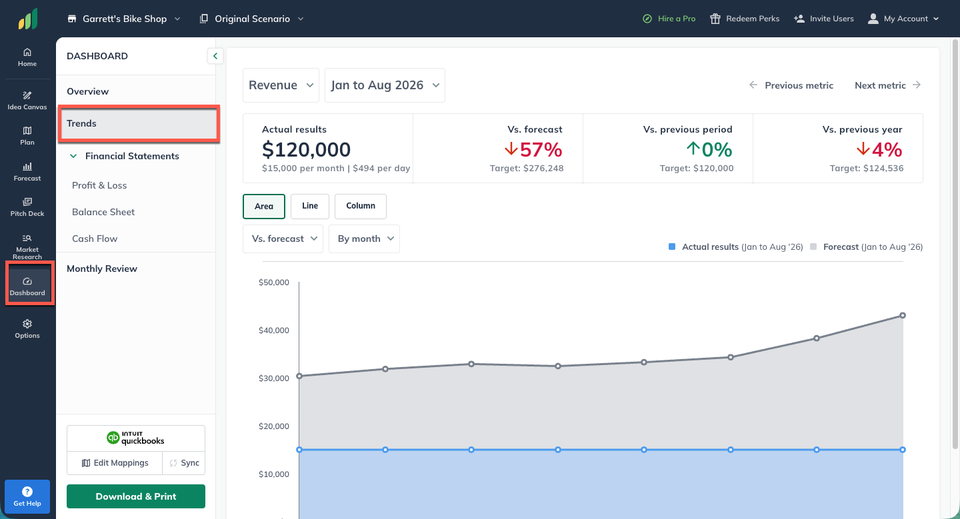Click the scenario copy icon
This screenshot has height=519, width=960.
[x=204, y=19]
